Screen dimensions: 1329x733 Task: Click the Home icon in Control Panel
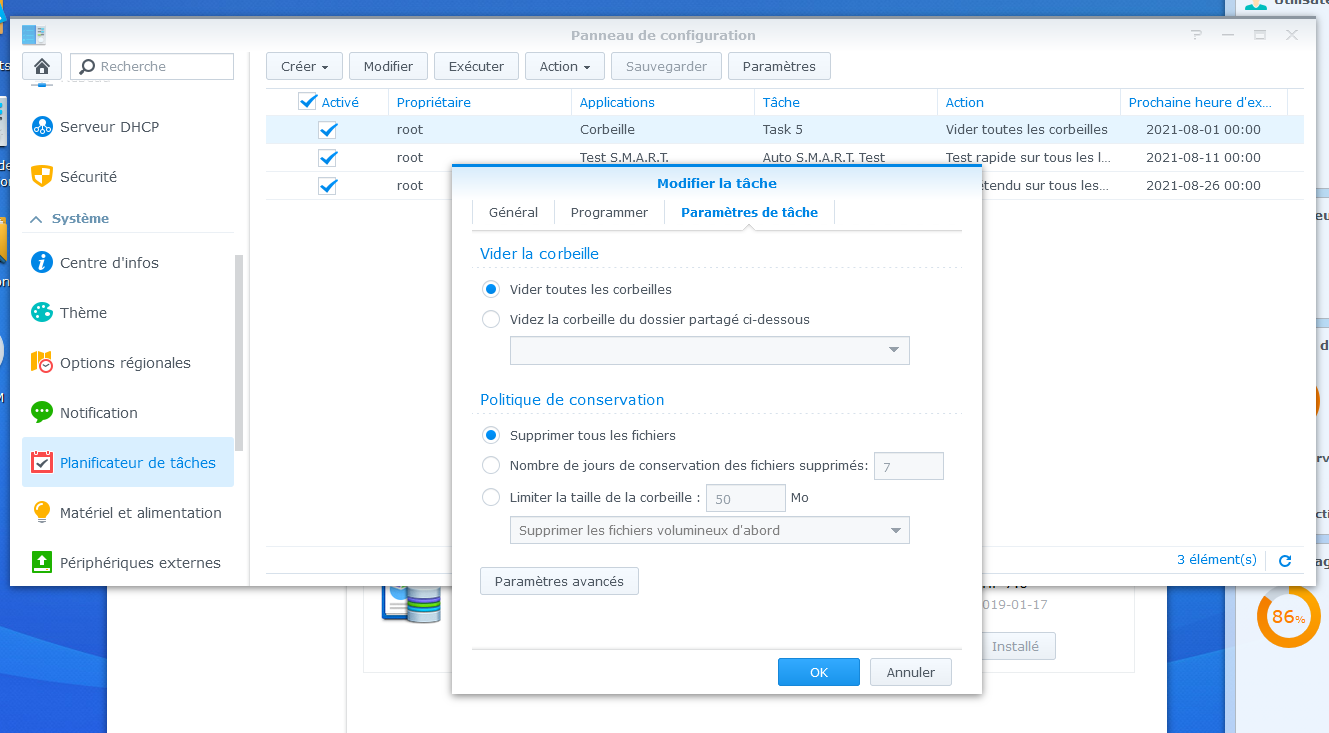coord(42,67)
